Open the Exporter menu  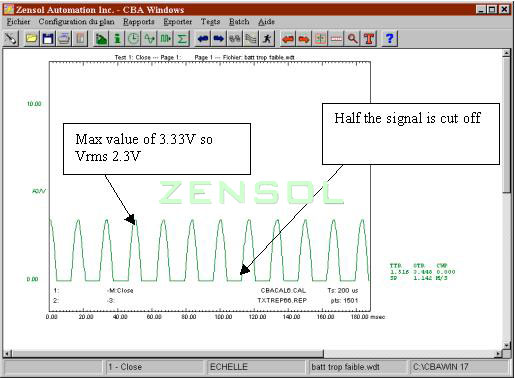(177, 22)
